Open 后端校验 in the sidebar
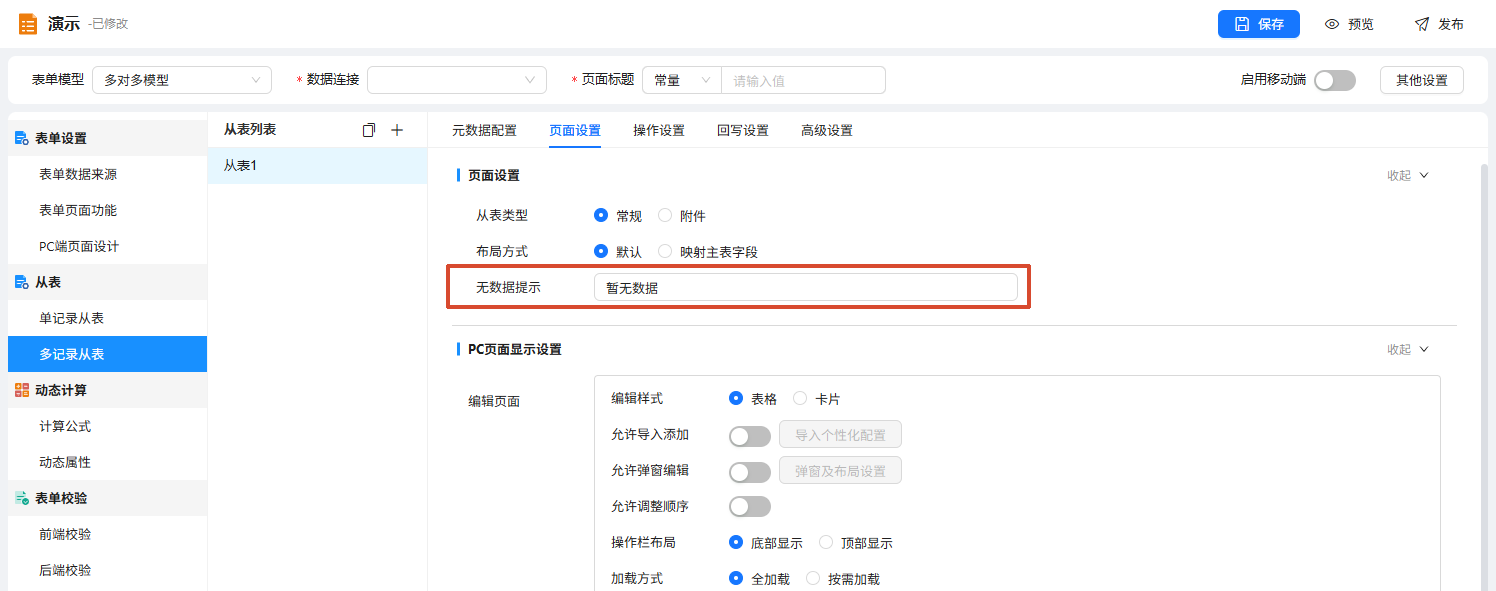Screen dimensions: 1496x591 pos(107,570)
